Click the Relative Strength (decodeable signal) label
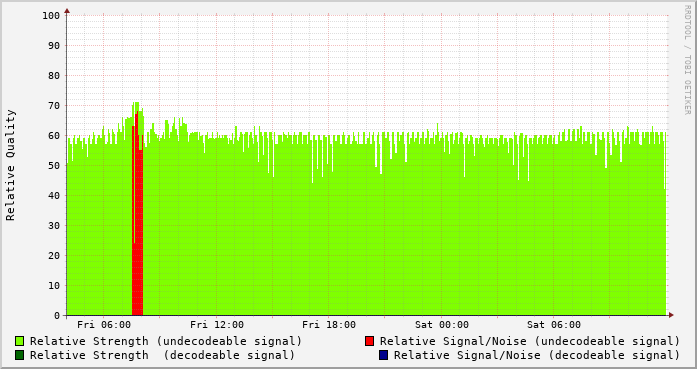697x369 pixels. click(162, 355)
